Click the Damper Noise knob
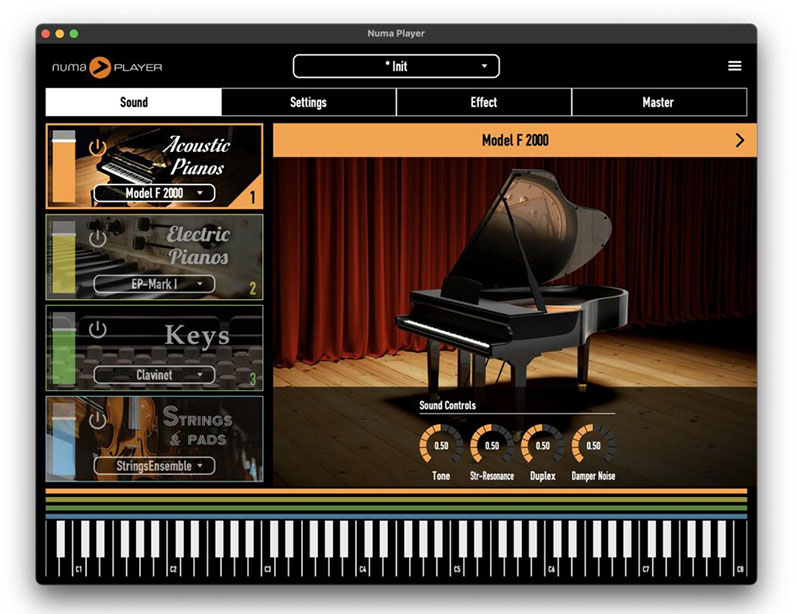The width and height of the screenshot is (796, 614). point(593,445)
